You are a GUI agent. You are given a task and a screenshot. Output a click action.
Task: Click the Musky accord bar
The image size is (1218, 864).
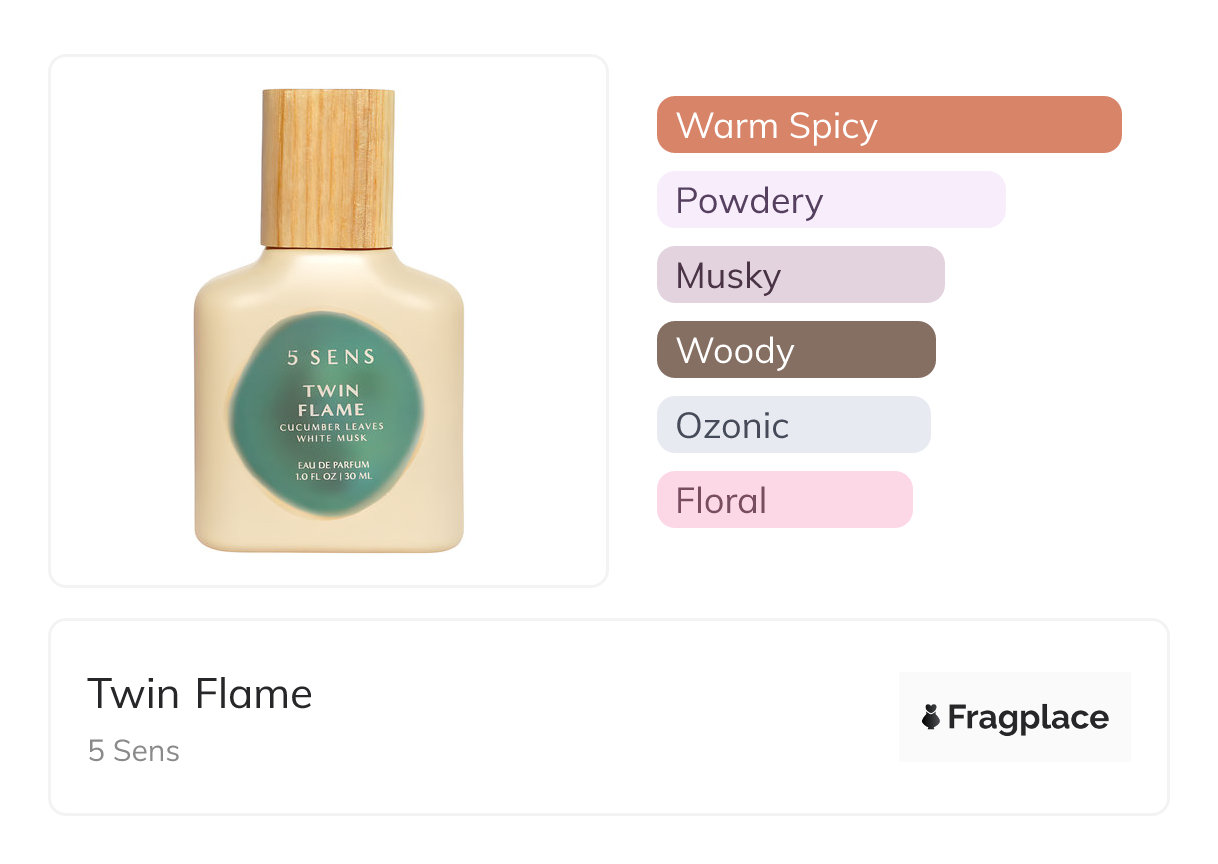click(x=800, y=275)
